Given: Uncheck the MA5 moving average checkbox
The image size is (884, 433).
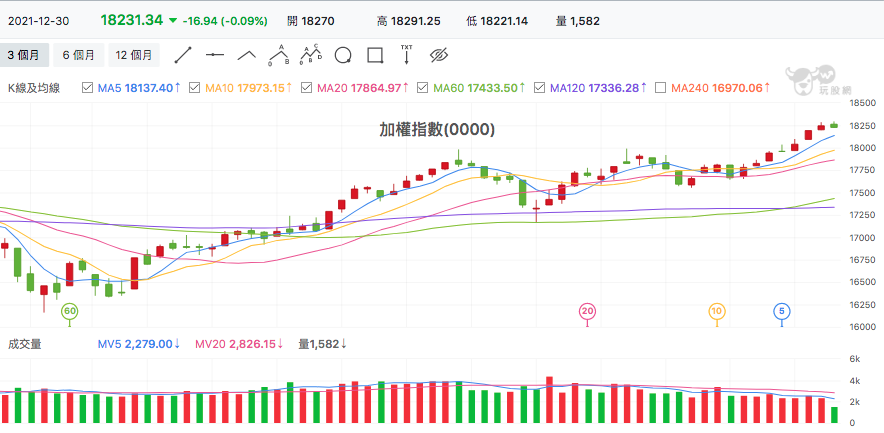Looking at the screenshot, I should (87, 88).
